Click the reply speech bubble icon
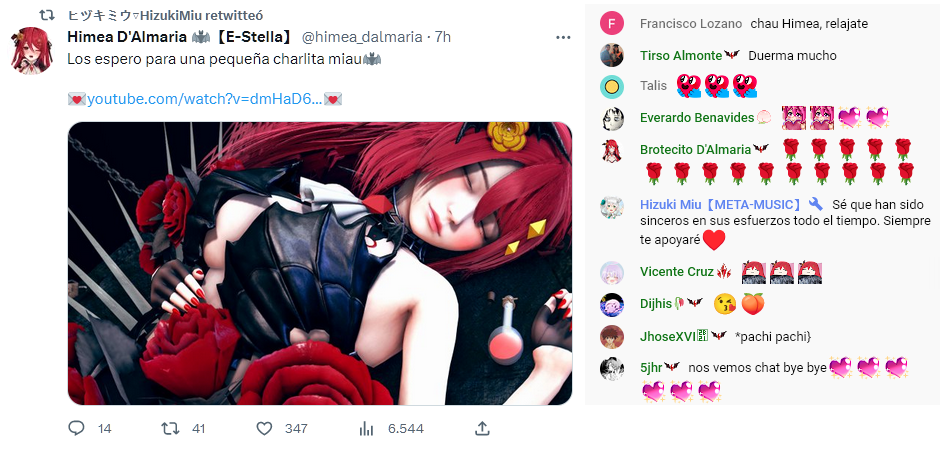This screenshot has width=940, height=473. click(76, 428)
